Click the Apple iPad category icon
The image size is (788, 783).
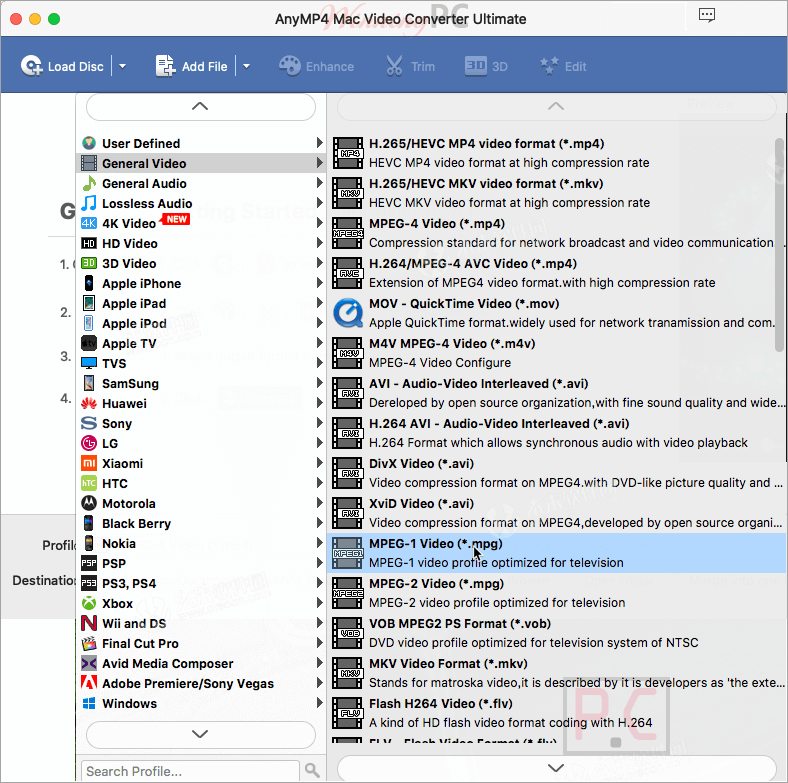coord(89,303)
